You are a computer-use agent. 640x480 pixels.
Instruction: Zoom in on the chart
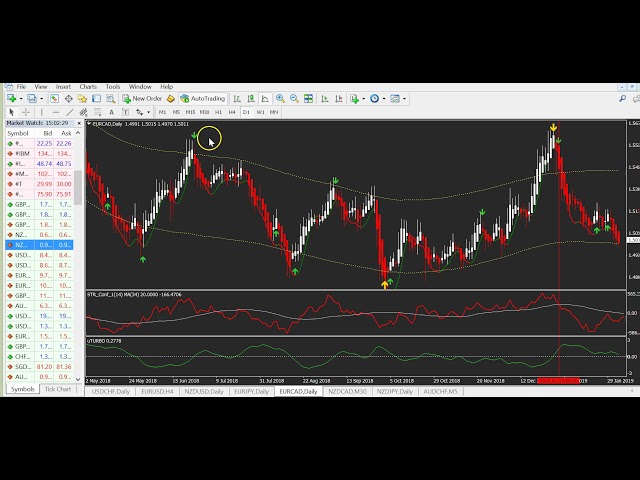click(x=280, y=99)
